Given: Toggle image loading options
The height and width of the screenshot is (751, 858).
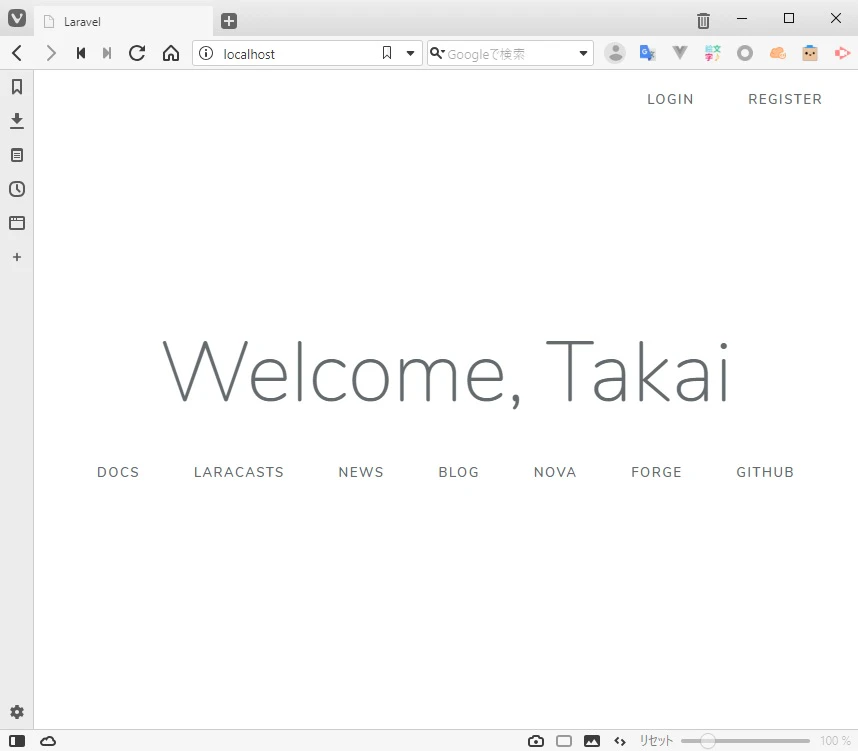Looking at the screenshot, I should (592, 741).
